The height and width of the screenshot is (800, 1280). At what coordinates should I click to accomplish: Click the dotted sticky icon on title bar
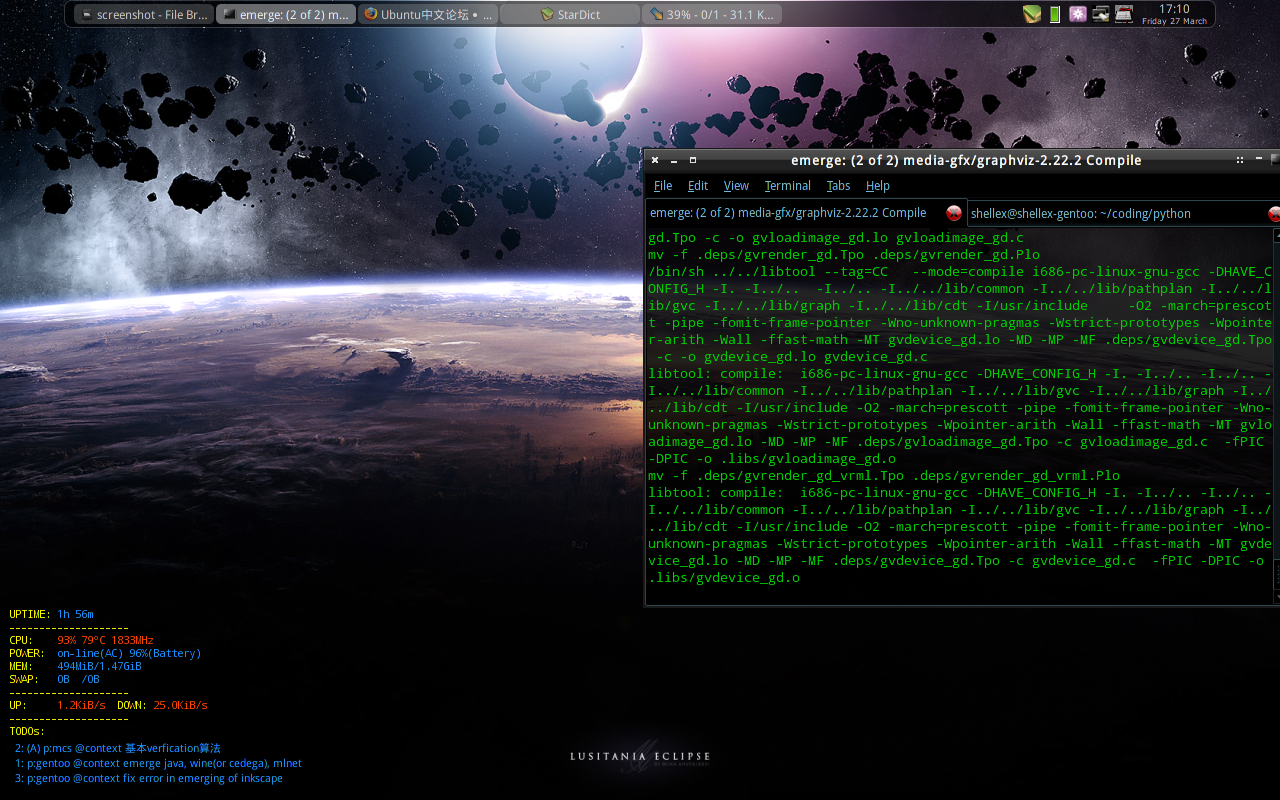[1240, 160]
